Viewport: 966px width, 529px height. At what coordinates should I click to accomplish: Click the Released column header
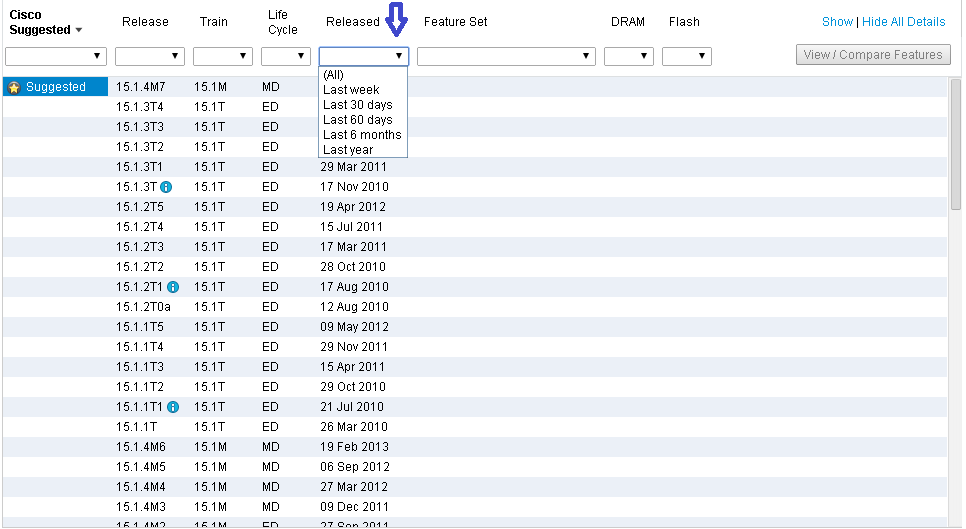353,22
